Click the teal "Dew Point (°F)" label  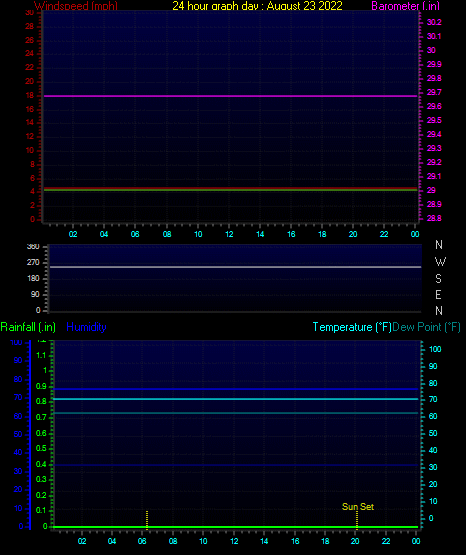click(426, 327)
